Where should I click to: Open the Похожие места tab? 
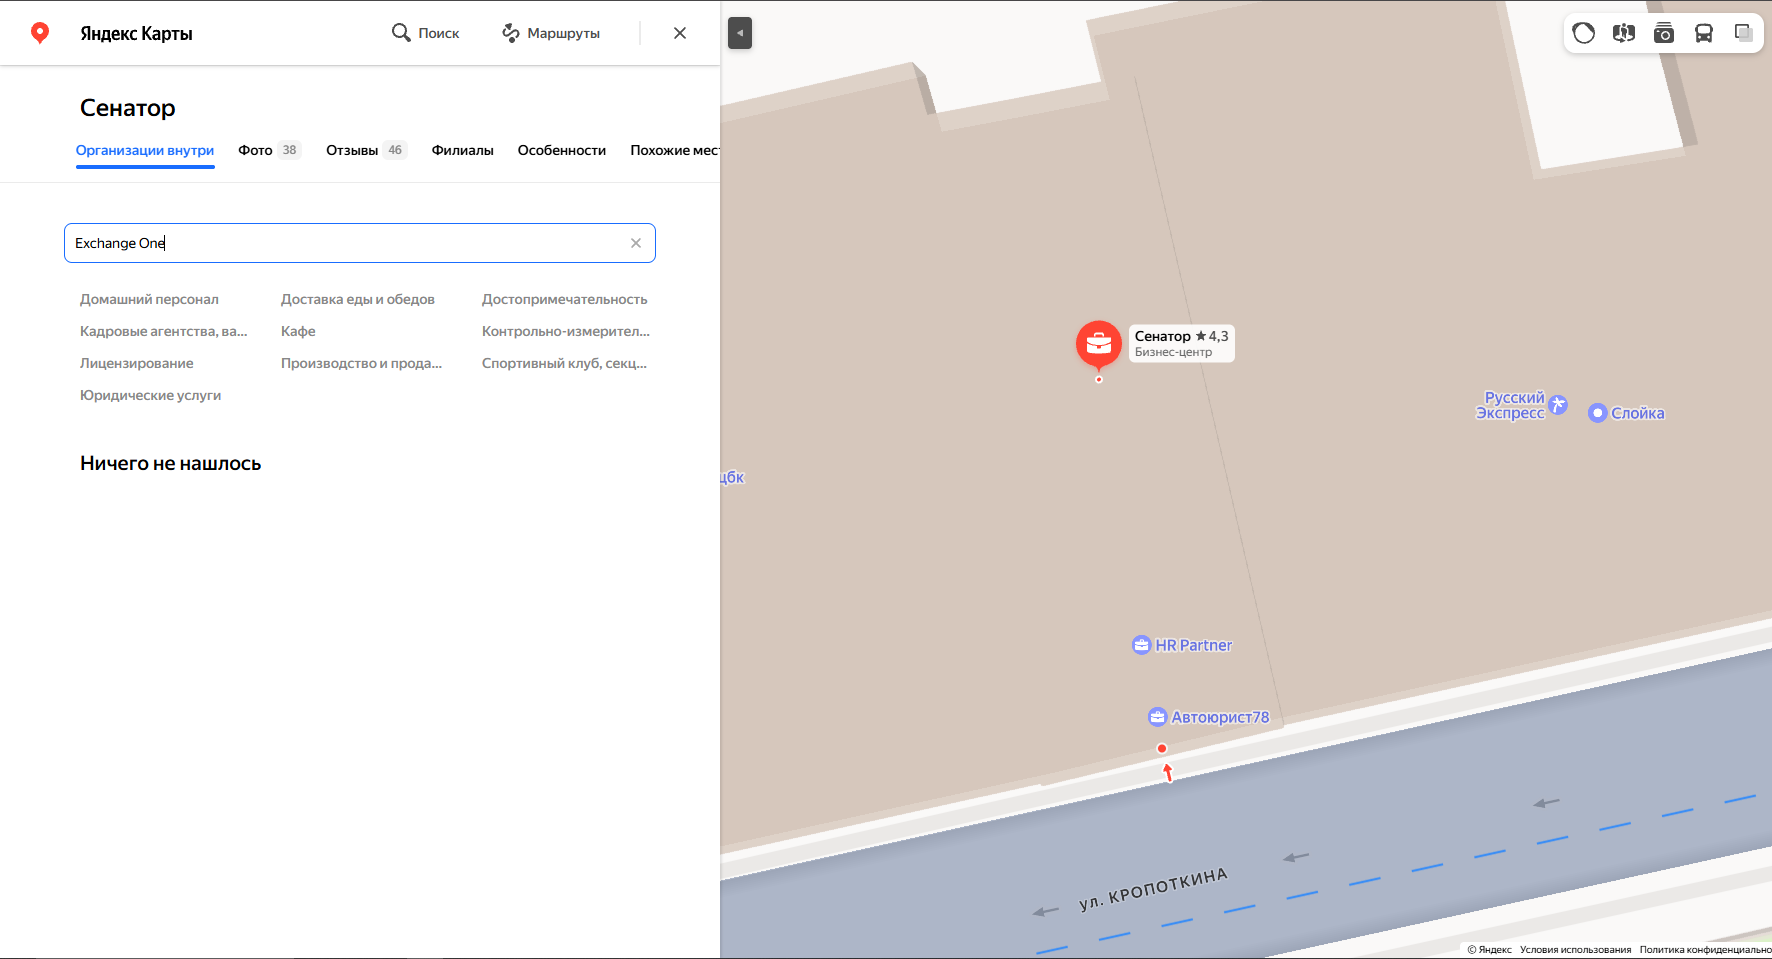click(675, 150)
